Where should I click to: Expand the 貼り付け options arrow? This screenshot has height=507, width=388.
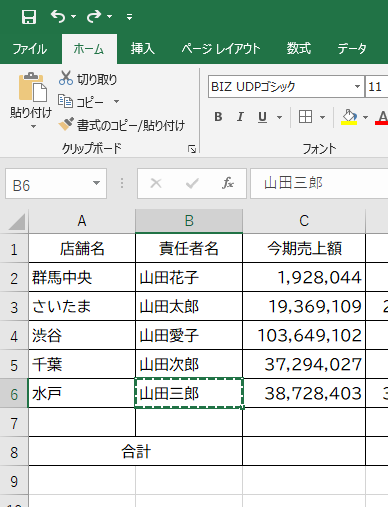[x=33, y=127]
